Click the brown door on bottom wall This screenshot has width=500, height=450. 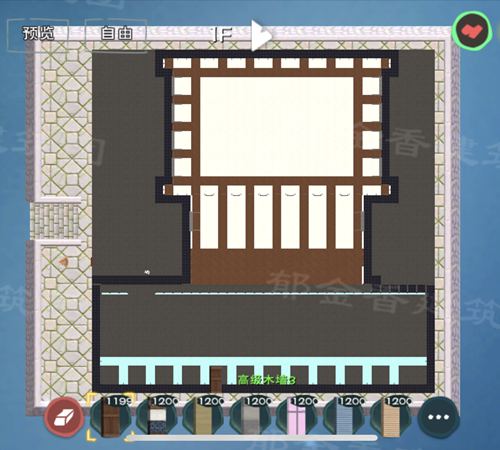(216, 380)
